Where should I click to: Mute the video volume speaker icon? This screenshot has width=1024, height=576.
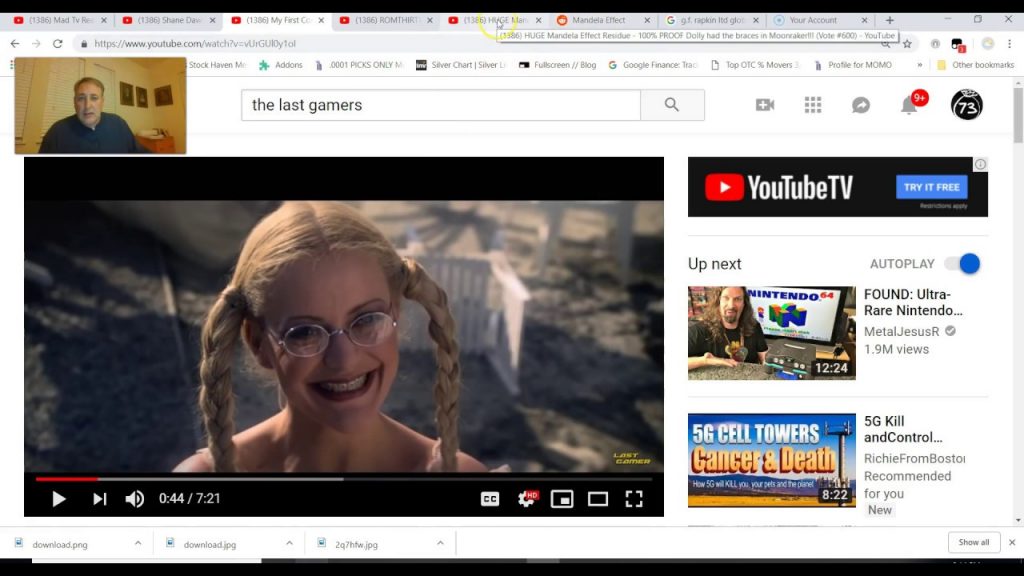coord(135,499)
